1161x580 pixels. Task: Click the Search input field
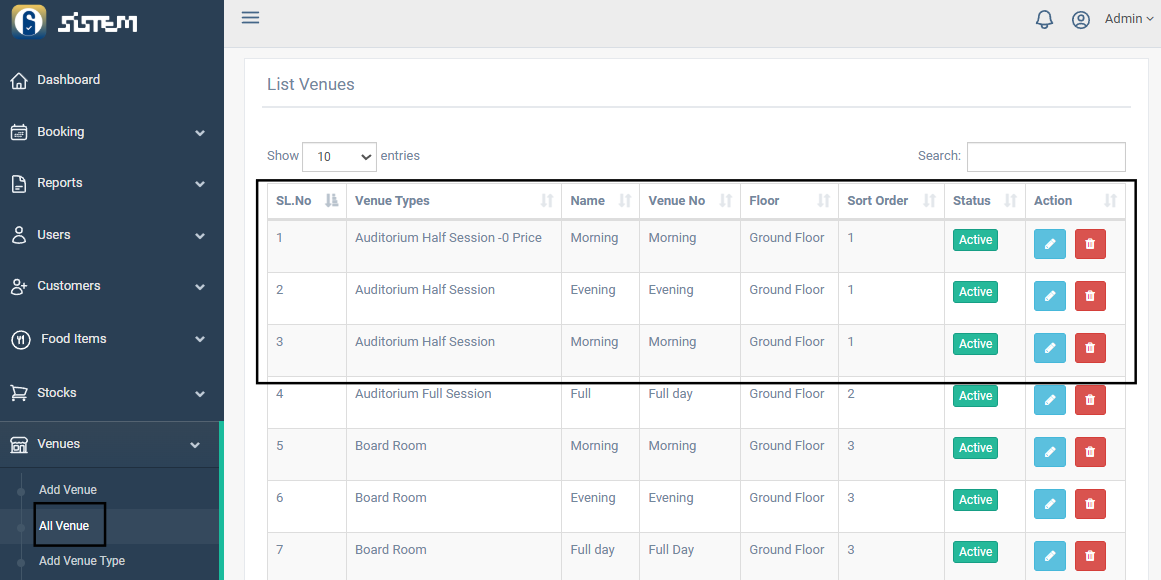pos(1046,156)
